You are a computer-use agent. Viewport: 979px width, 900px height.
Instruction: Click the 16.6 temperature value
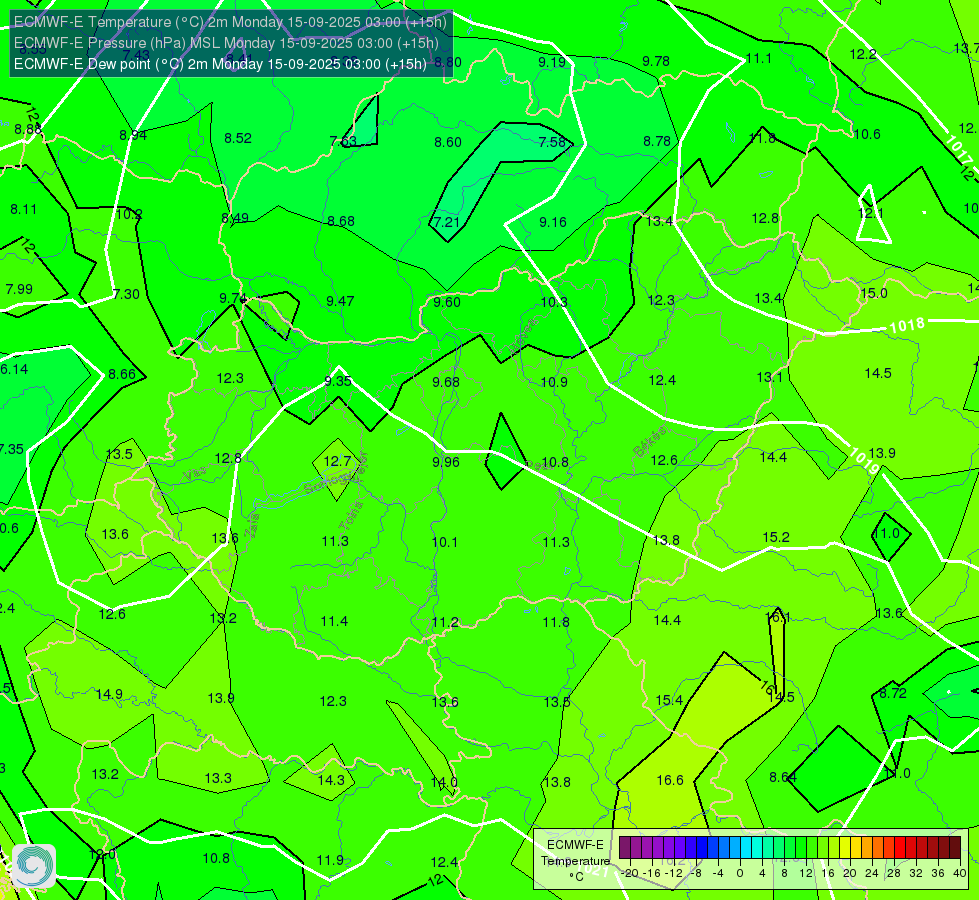[670, 780]
